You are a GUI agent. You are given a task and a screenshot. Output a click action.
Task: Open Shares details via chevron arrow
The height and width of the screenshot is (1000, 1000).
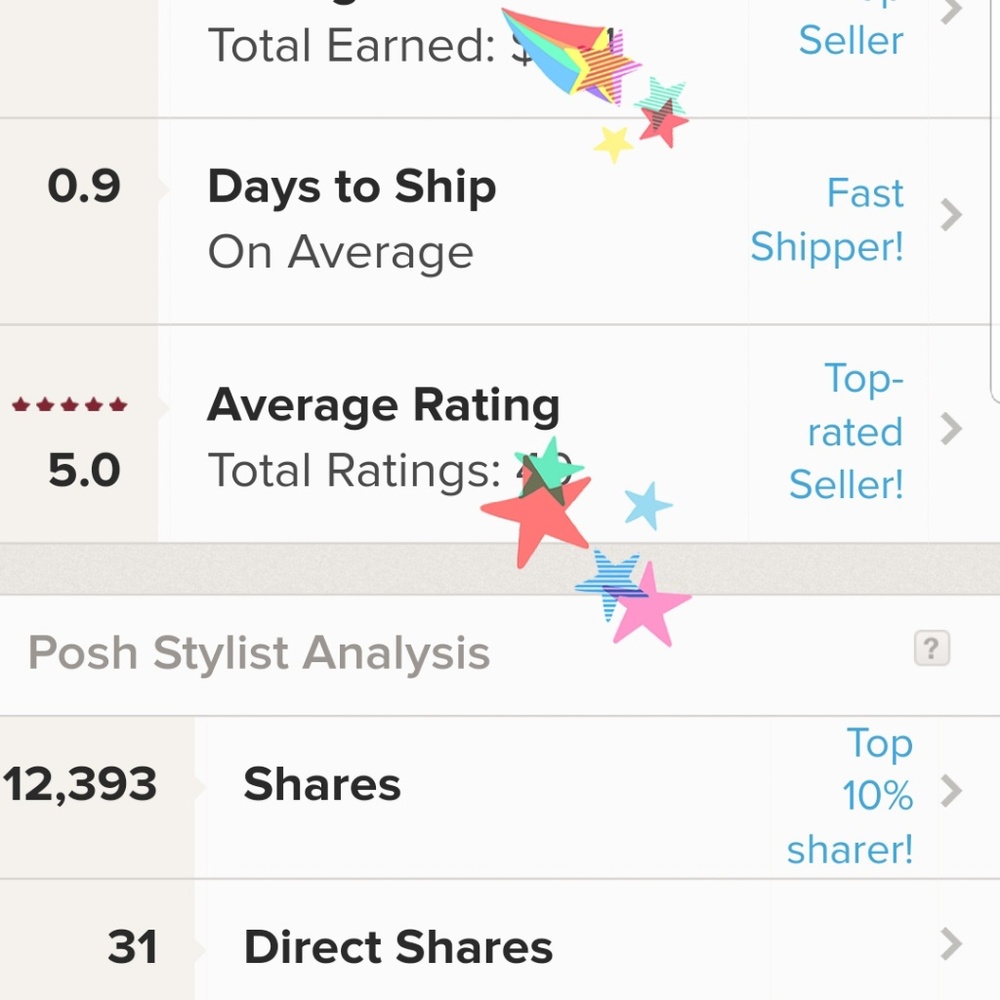point(952,792)
